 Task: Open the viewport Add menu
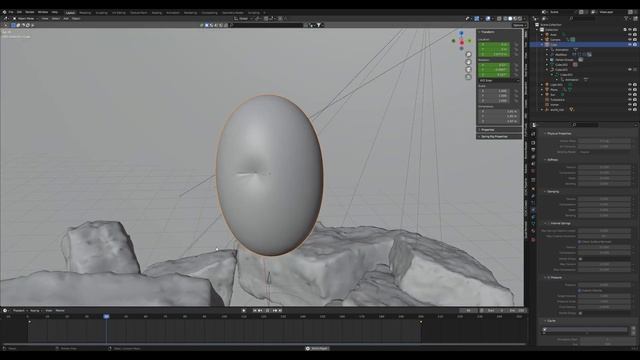[x=66, y=18]
